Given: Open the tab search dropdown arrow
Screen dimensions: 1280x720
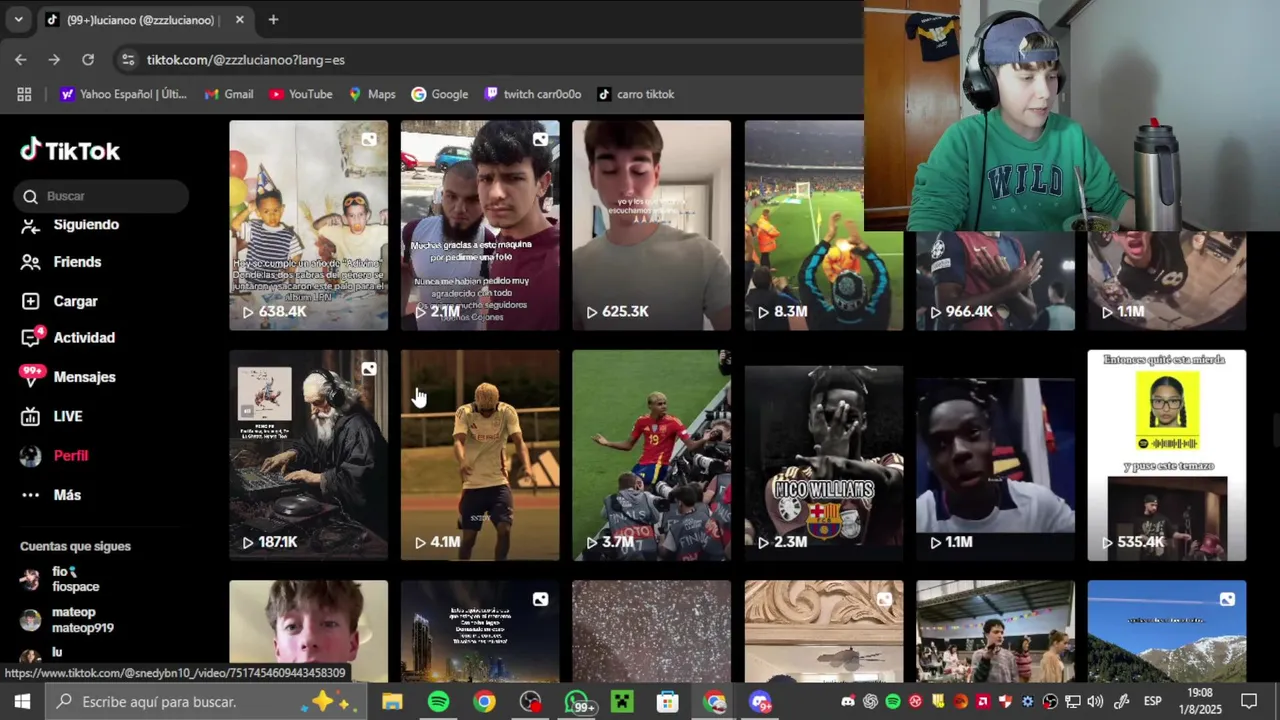Looking at the screenshot, I should click(x=18, y=20).
